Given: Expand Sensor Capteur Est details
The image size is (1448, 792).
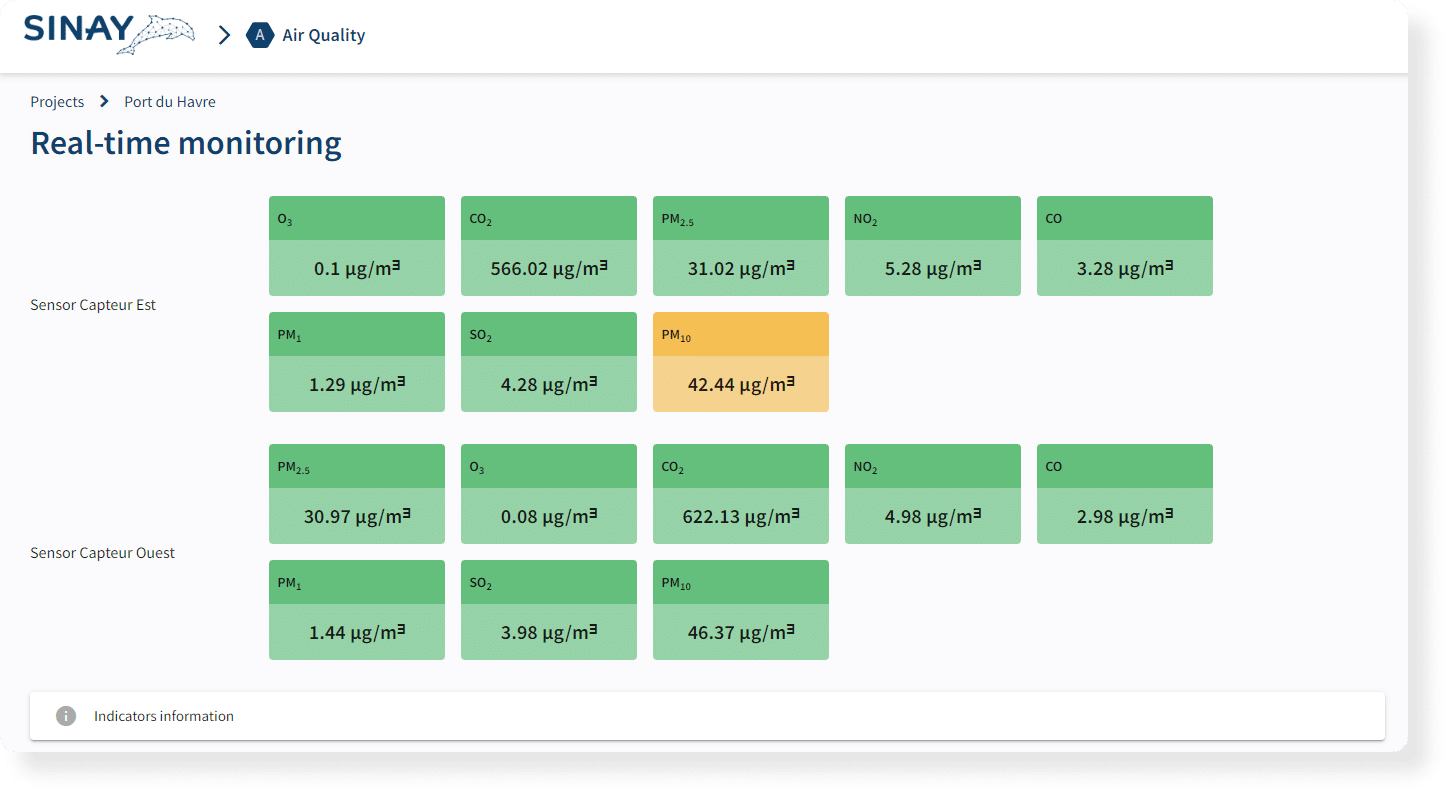Looking at the screenshot, I should tap(92, 304).
